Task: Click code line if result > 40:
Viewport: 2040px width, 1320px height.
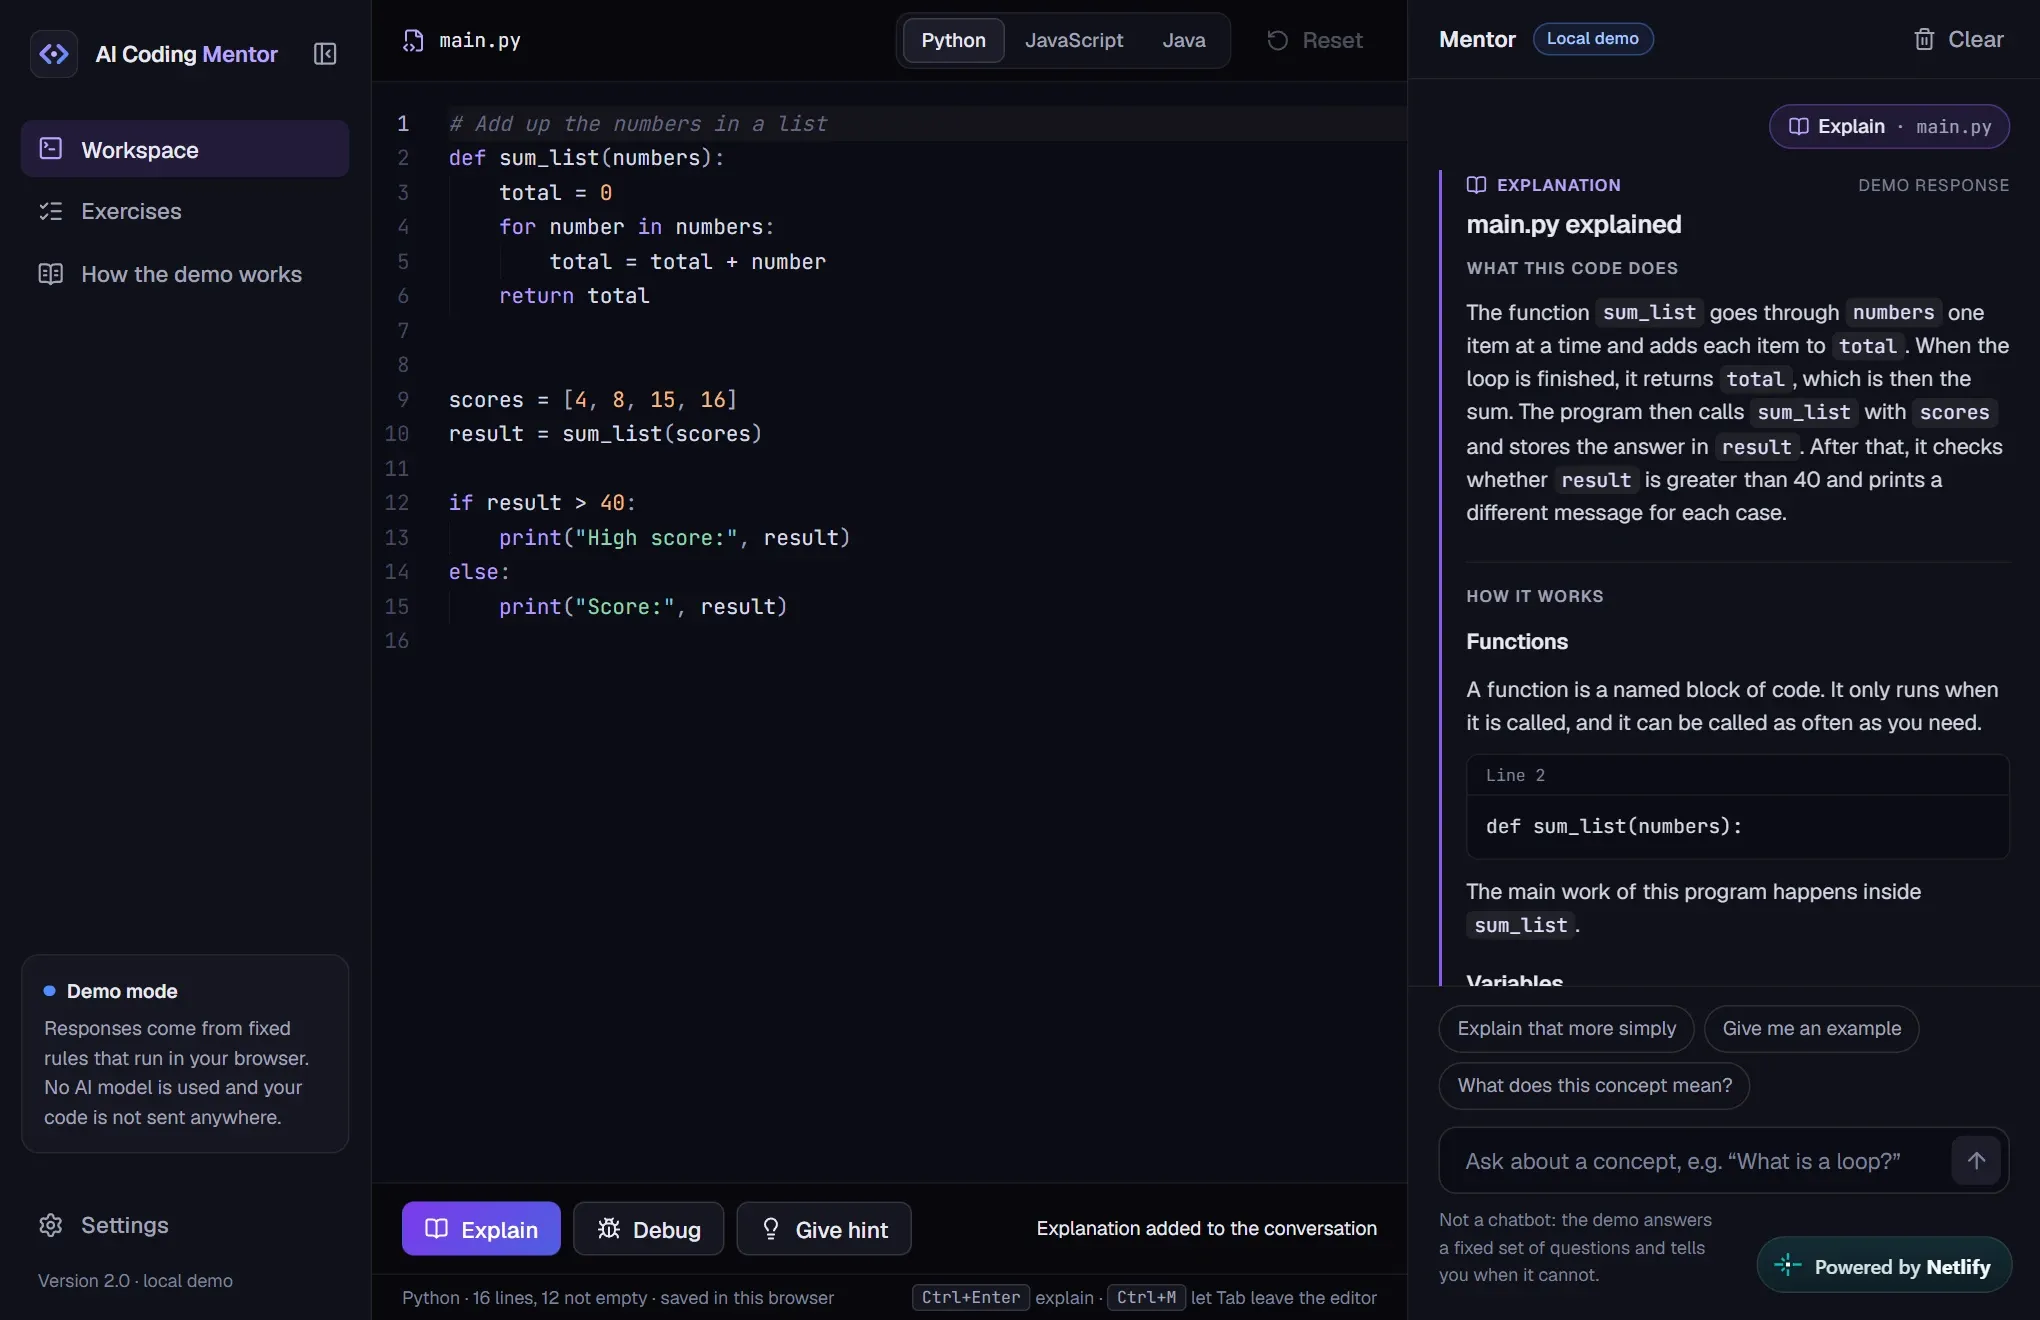Action: 542,503
